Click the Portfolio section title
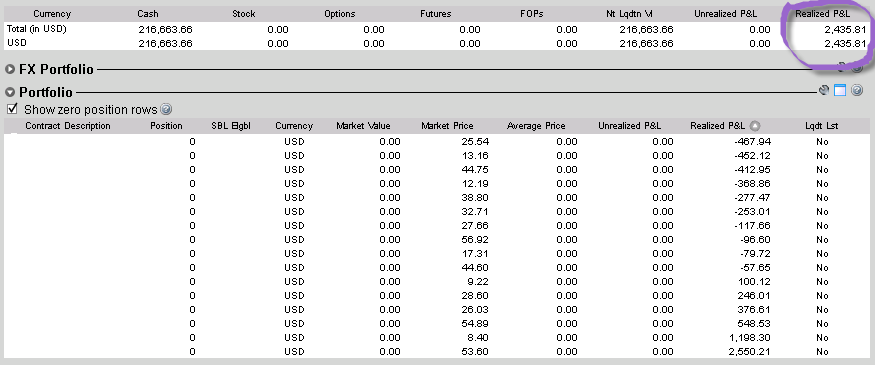875x365 pixels. pyautogui.click(x=46, y=92)
